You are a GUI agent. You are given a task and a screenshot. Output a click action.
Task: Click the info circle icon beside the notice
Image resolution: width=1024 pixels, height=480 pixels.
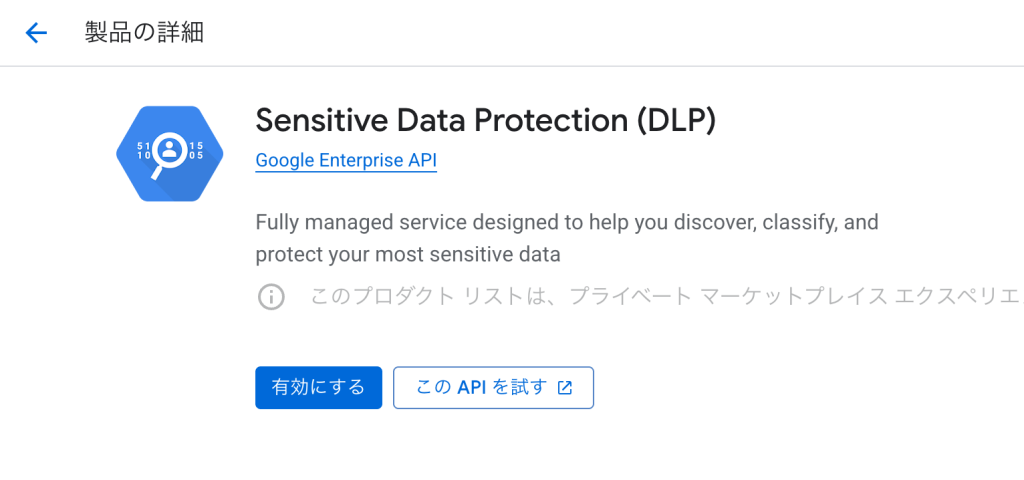(271, 297)
